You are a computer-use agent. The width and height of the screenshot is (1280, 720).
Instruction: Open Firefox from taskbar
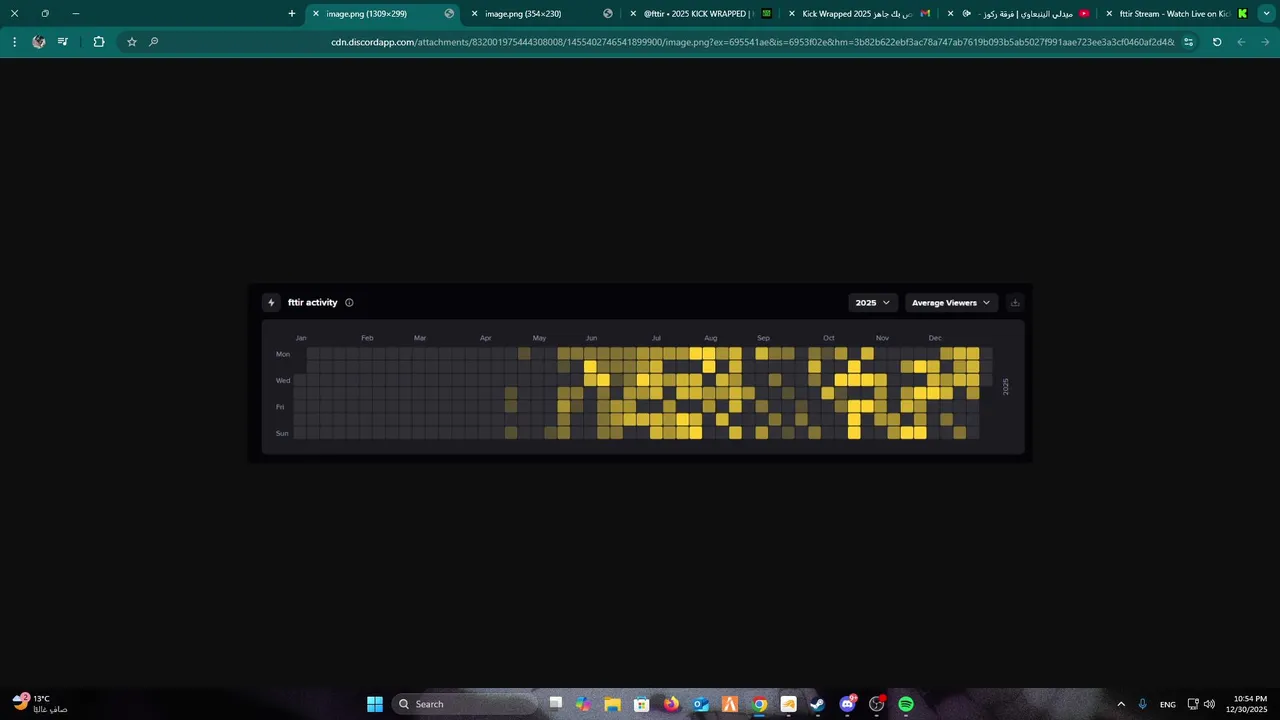[671, 704]
